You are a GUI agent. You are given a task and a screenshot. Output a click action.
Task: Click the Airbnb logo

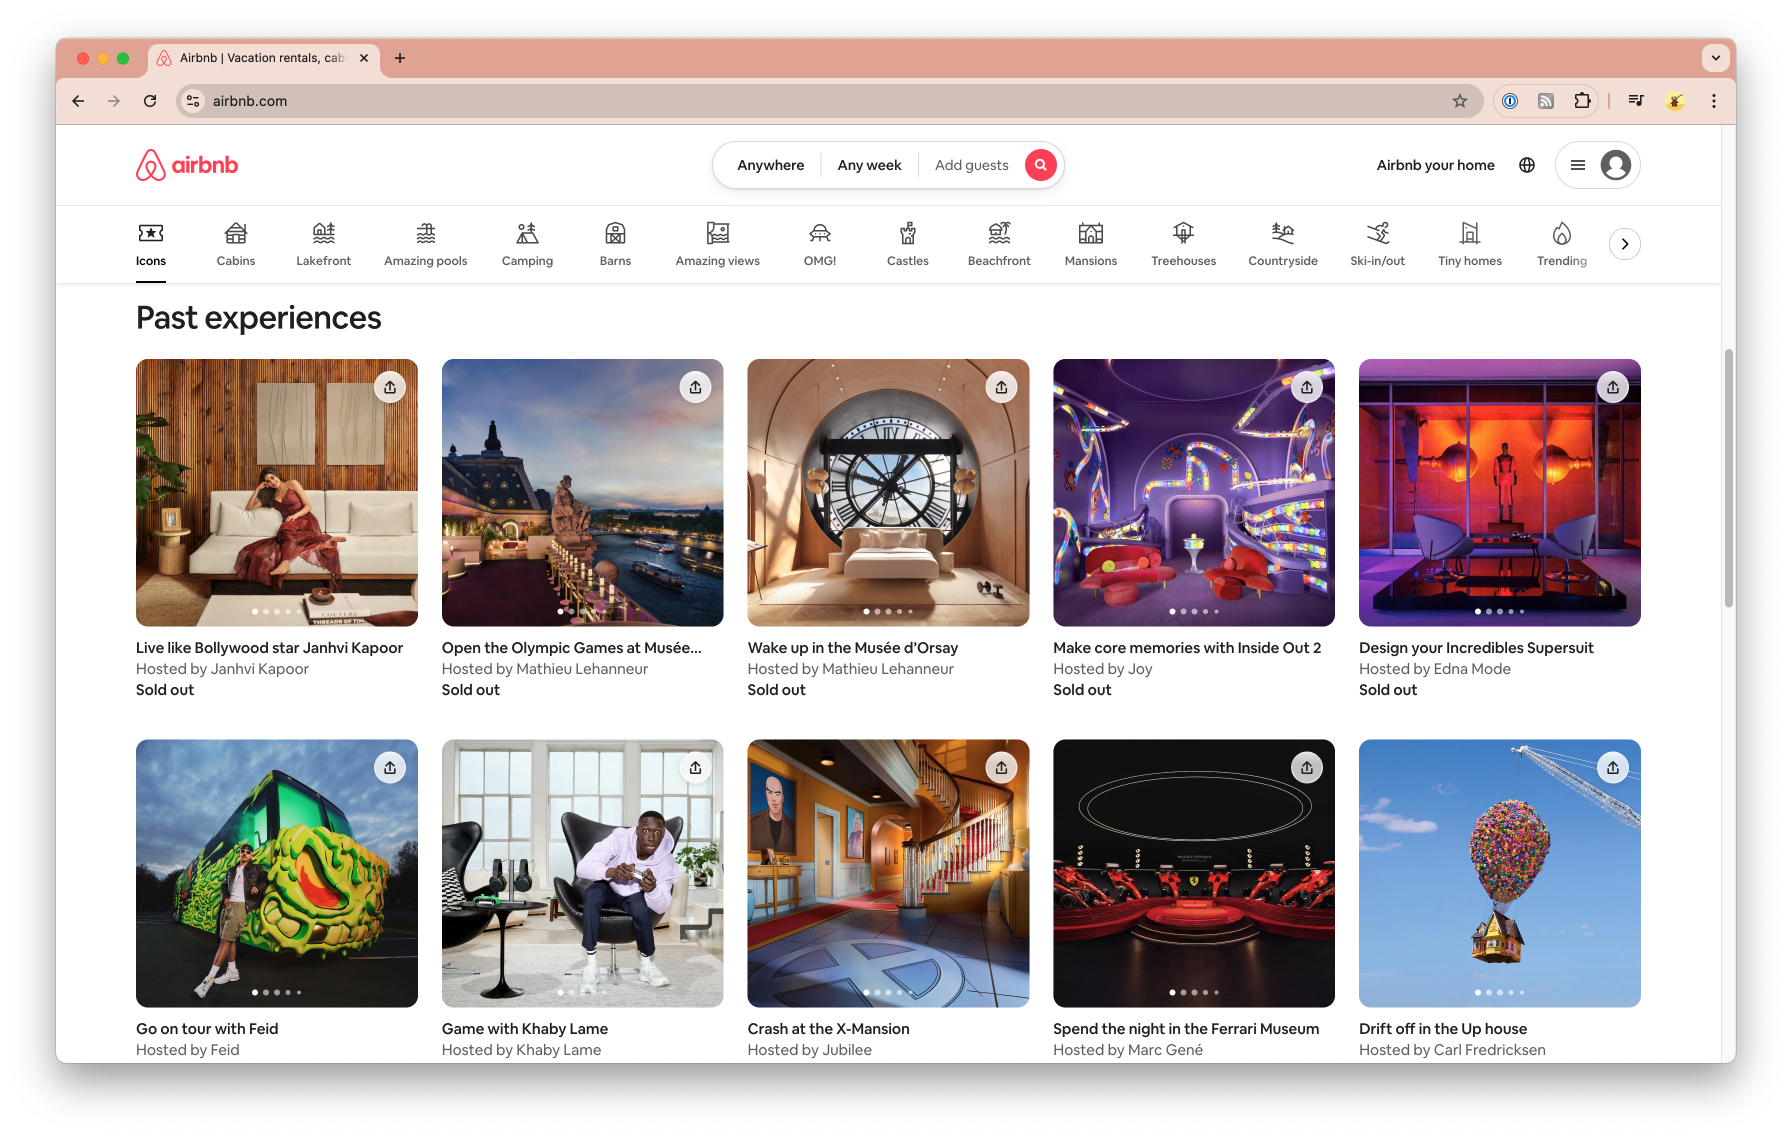pyautogui.click(x=187, y=165)
